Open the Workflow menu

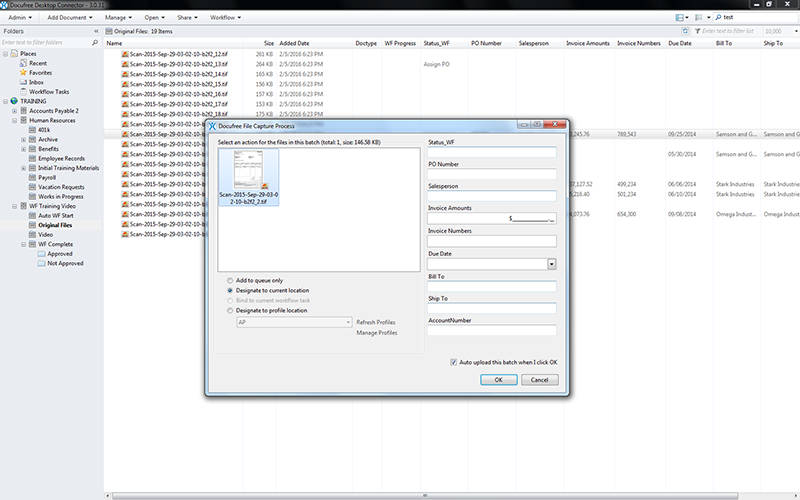click(225, 17)
